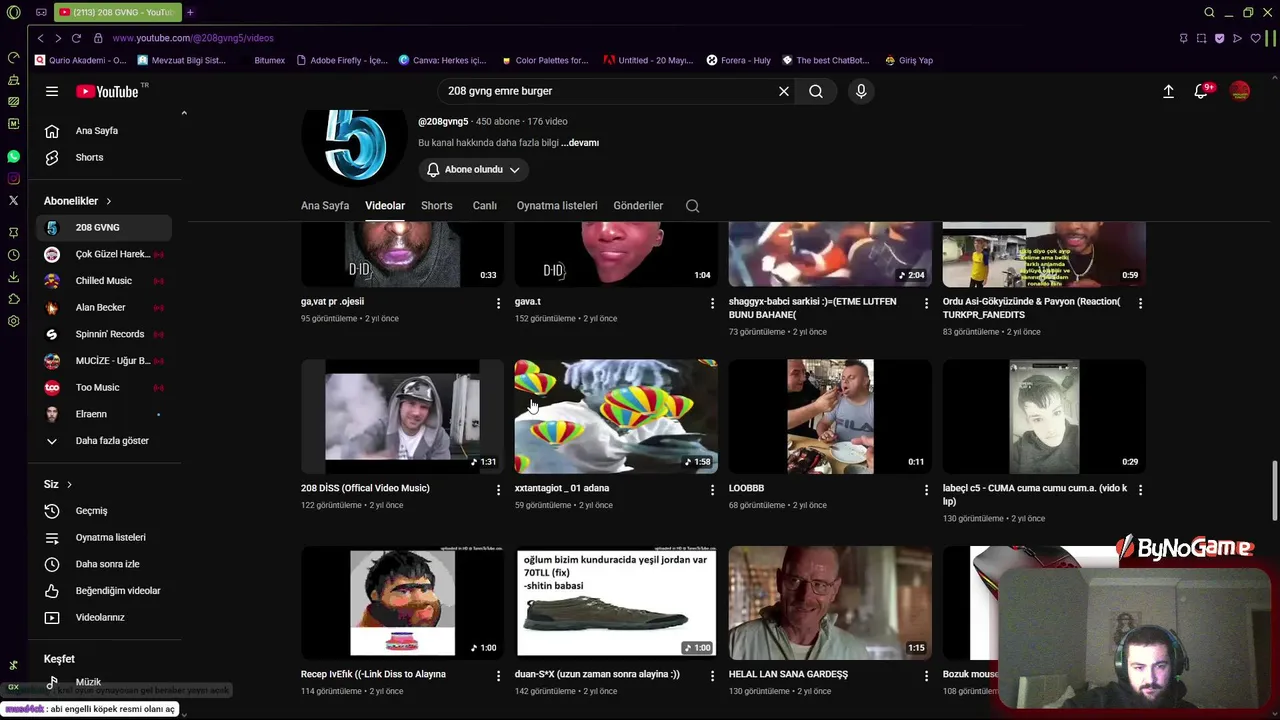
Task: Open the notifications bell
Action: 1202,91
